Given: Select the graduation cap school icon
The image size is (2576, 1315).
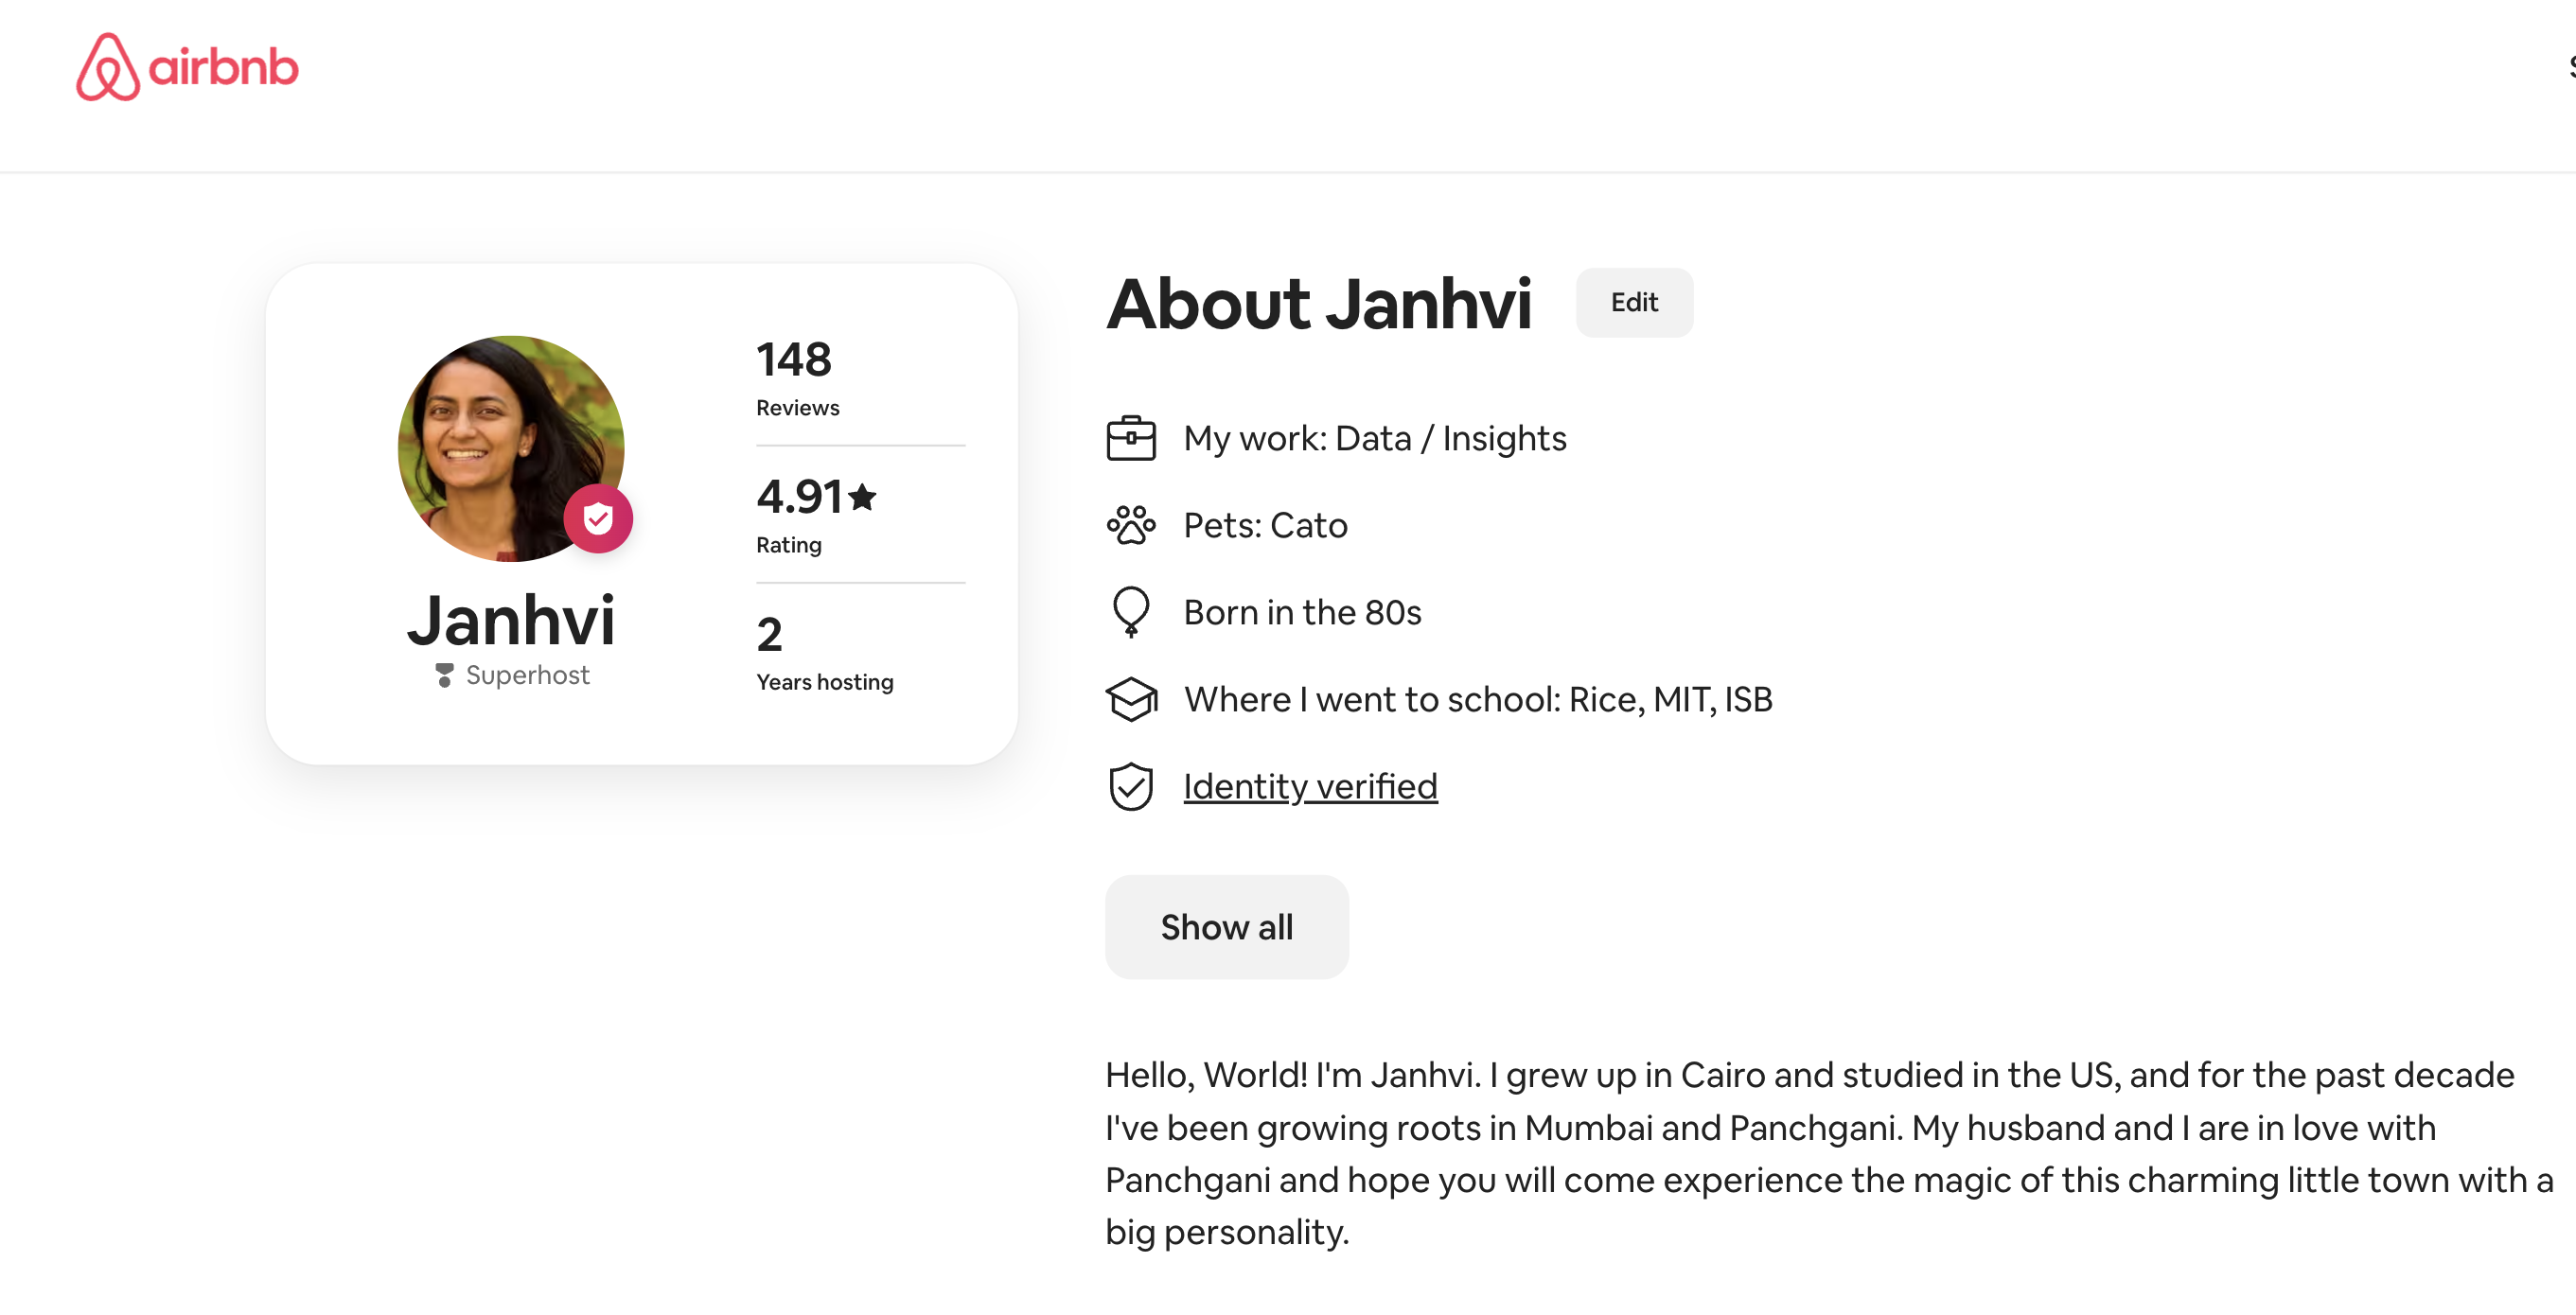Looking at the screenshot, I should [x=1131, y=699].
